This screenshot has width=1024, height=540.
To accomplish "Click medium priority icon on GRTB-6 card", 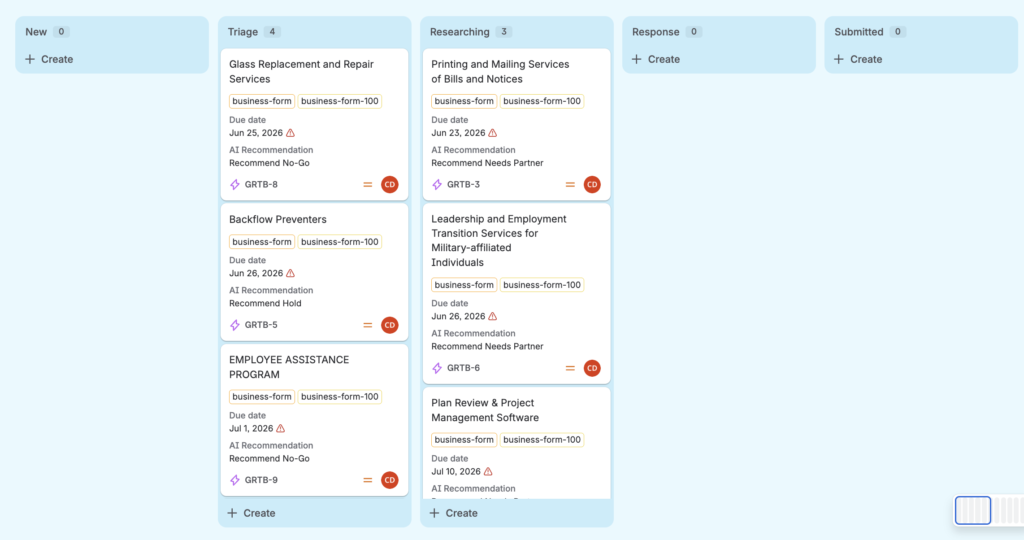I will point(570,368).
